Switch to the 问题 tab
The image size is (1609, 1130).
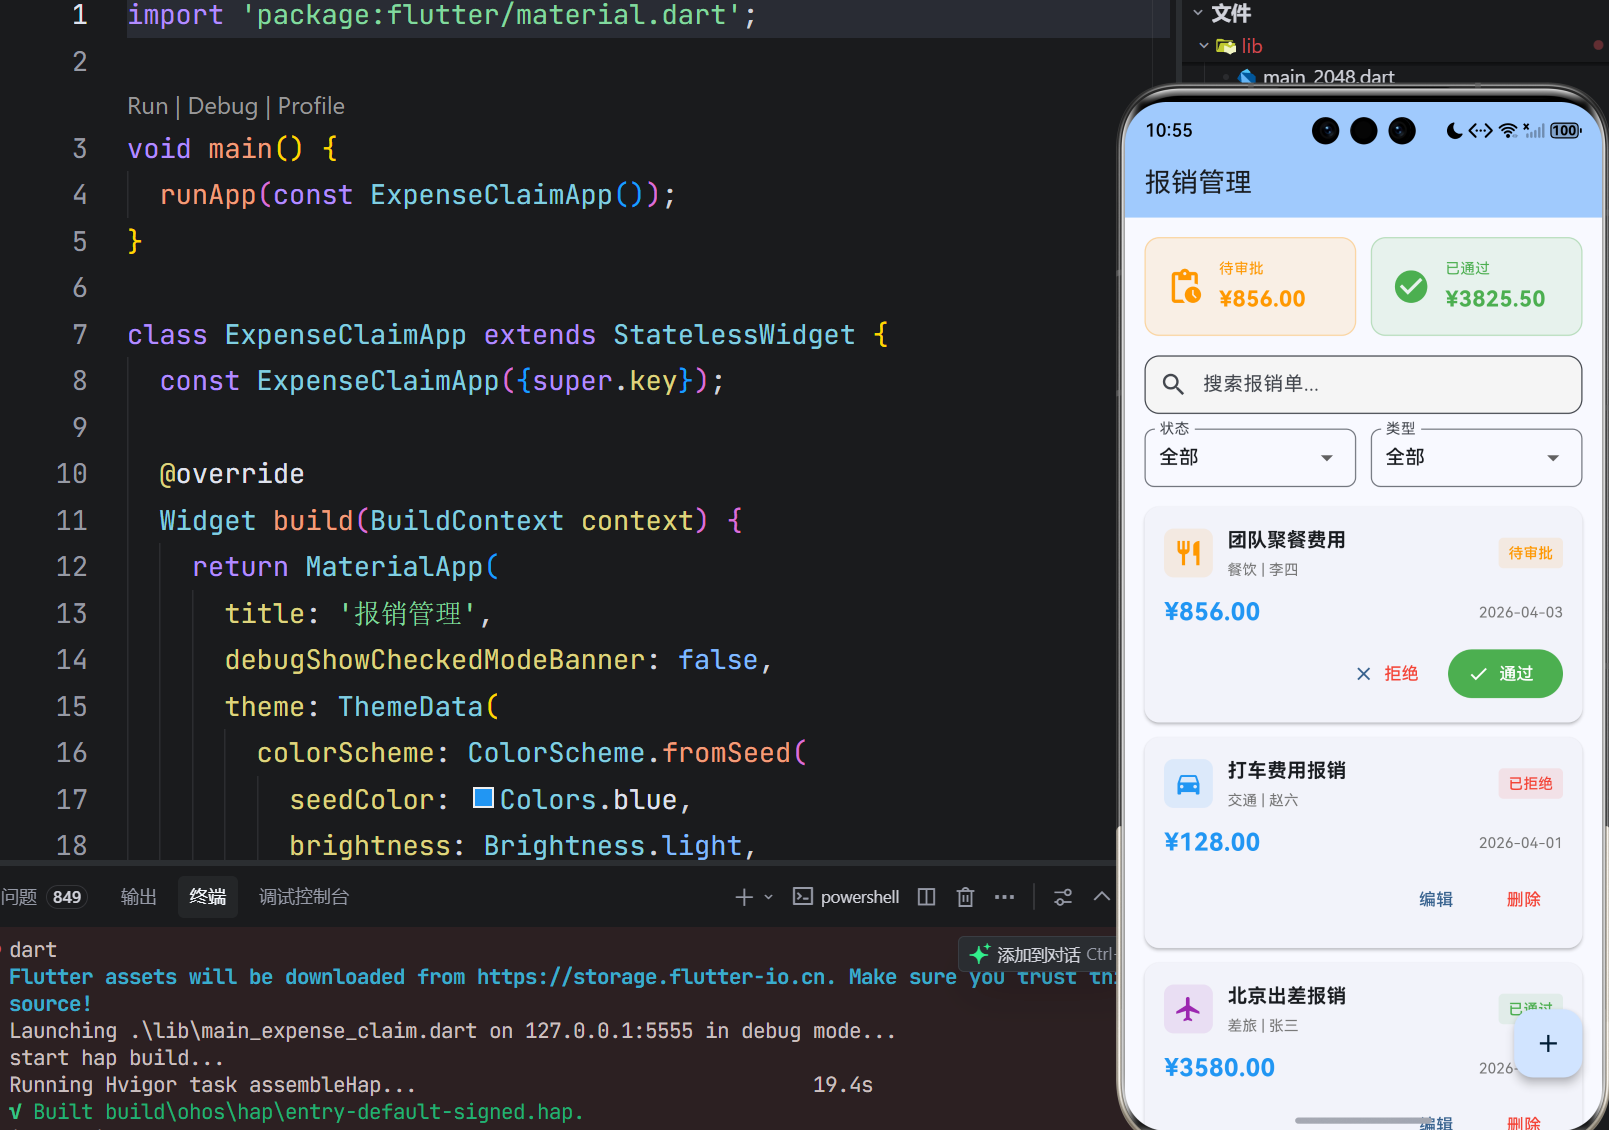(19, 897)
